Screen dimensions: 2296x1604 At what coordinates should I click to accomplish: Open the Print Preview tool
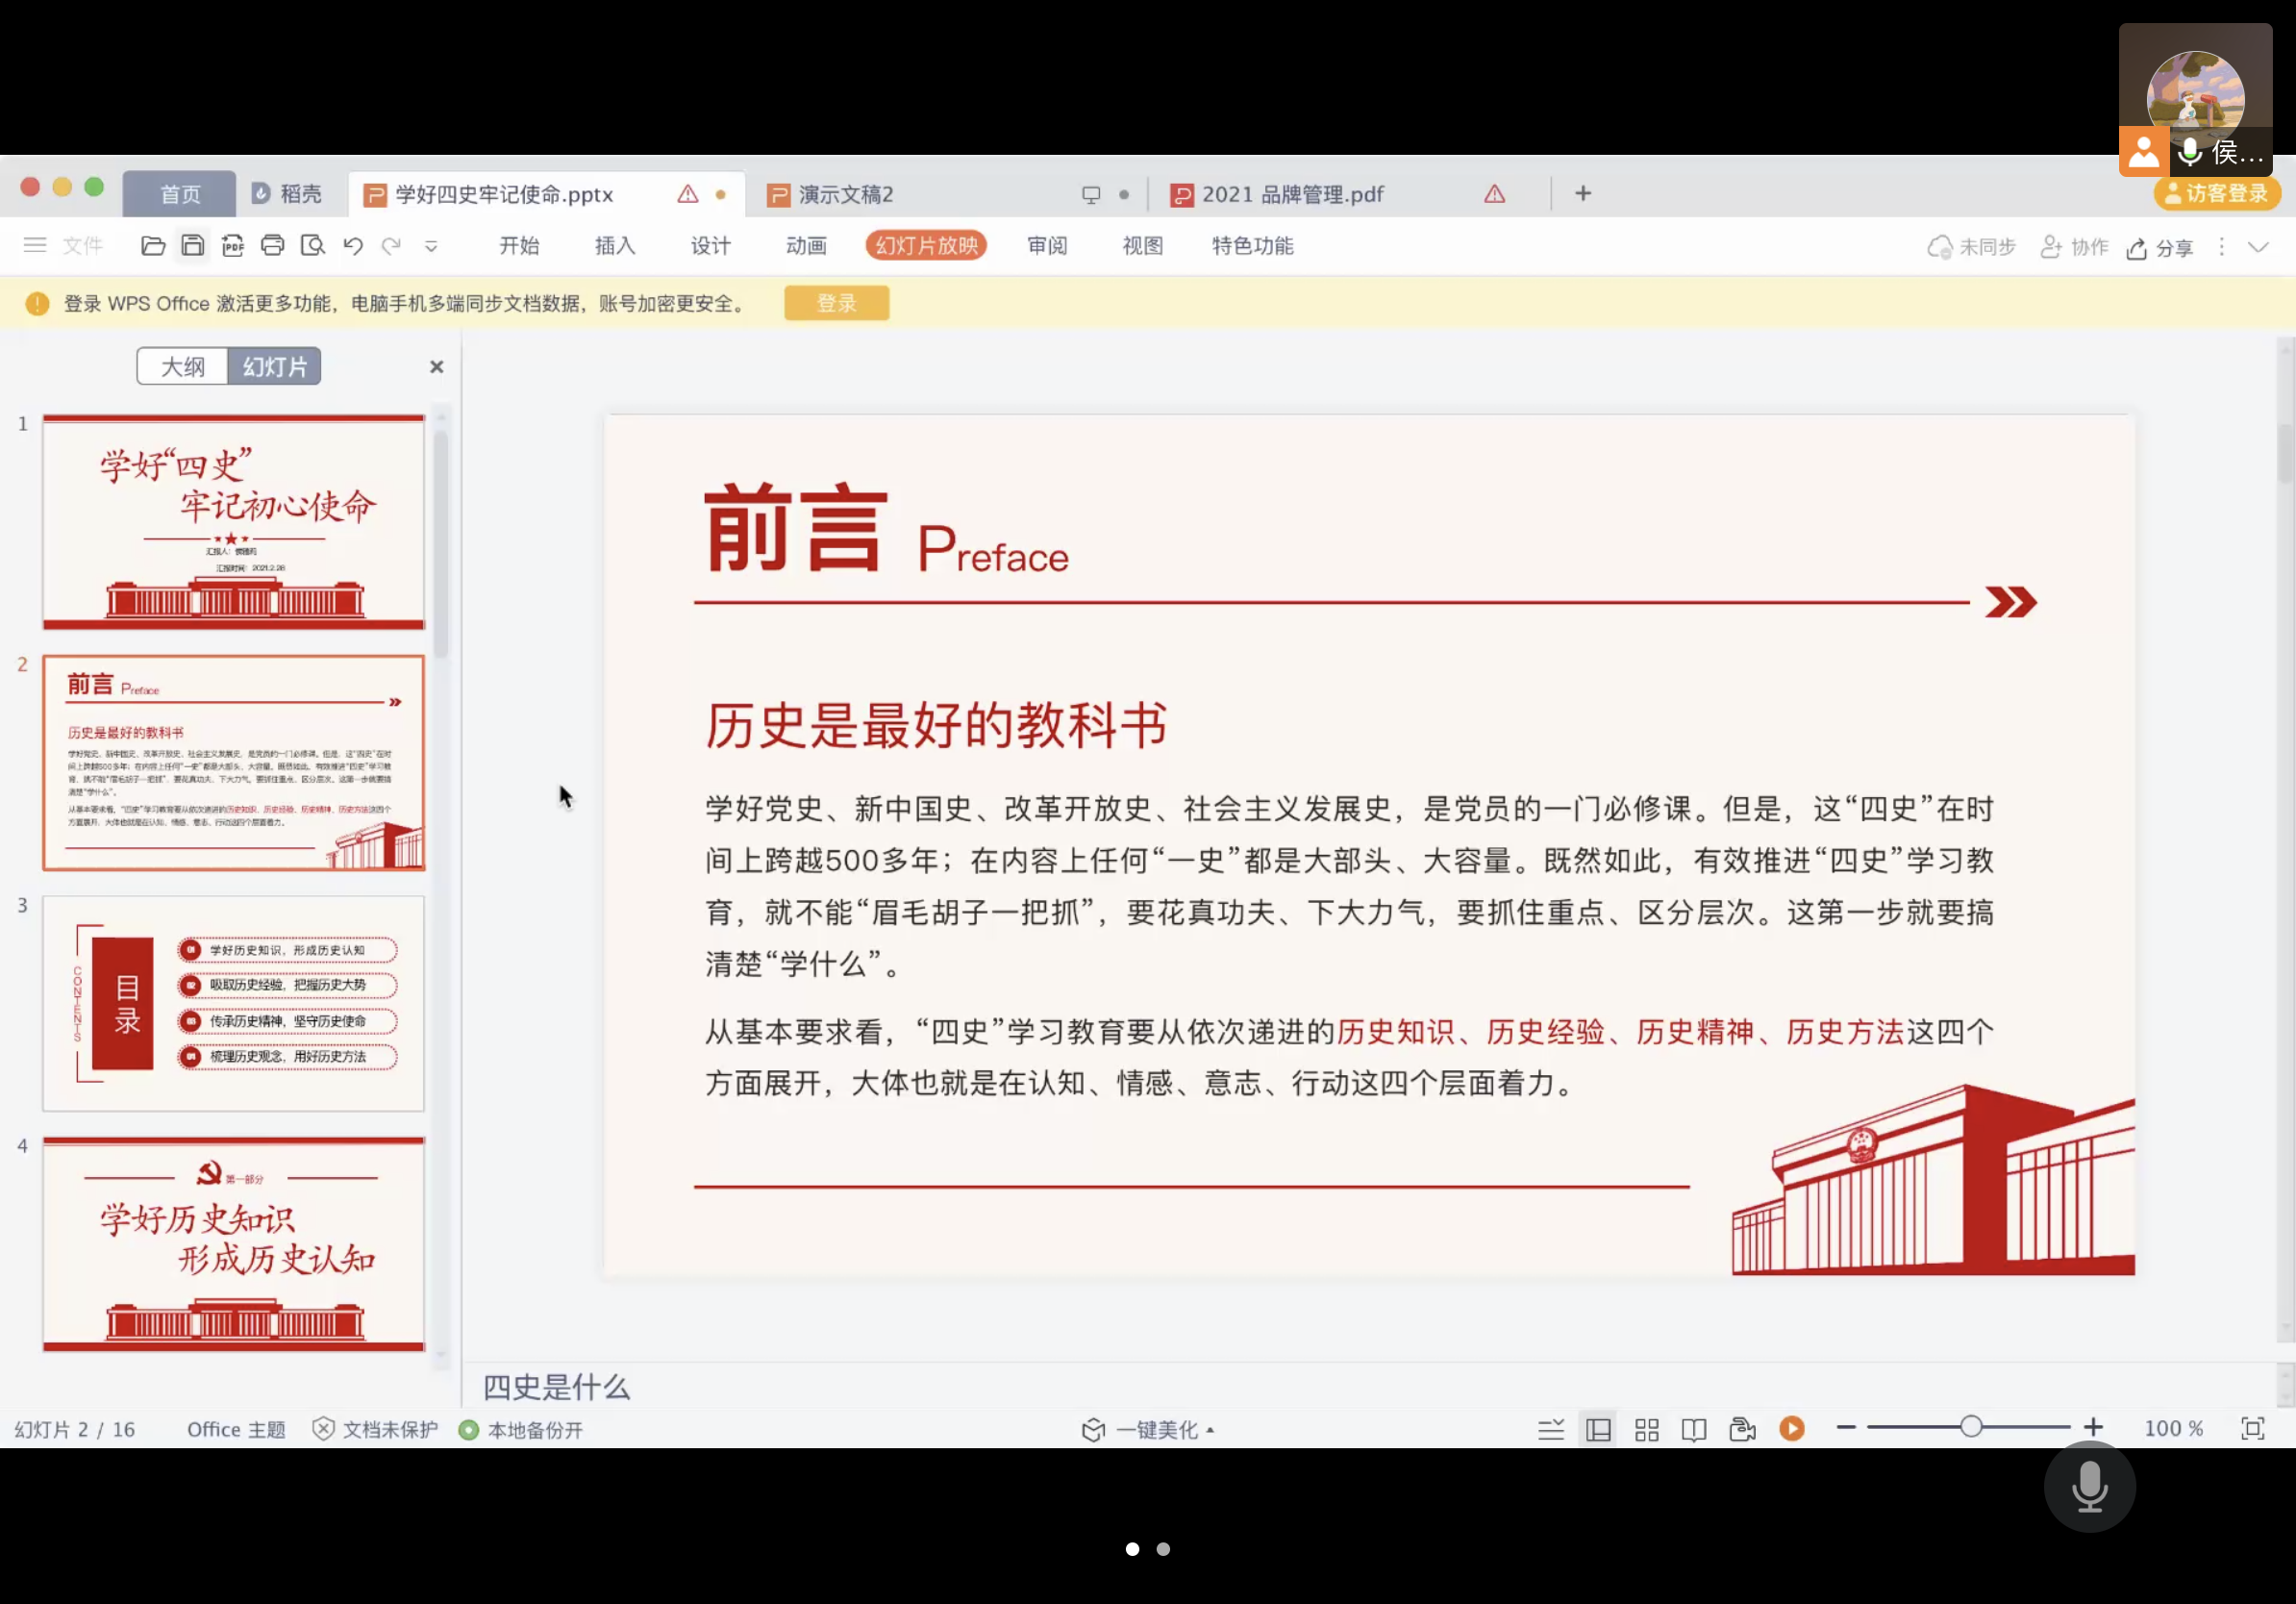point(313,245)
